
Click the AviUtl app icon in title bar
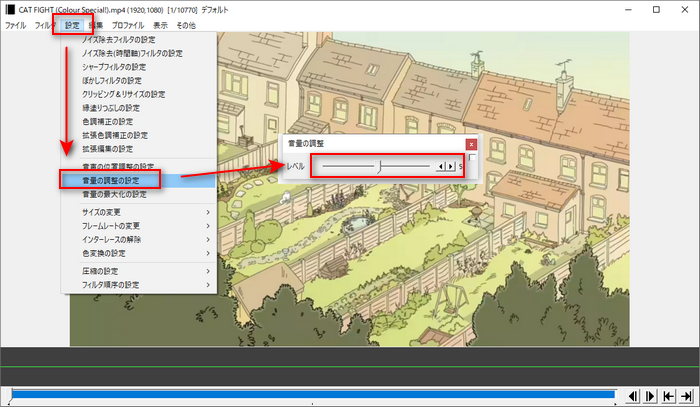[x=9, y=8]
